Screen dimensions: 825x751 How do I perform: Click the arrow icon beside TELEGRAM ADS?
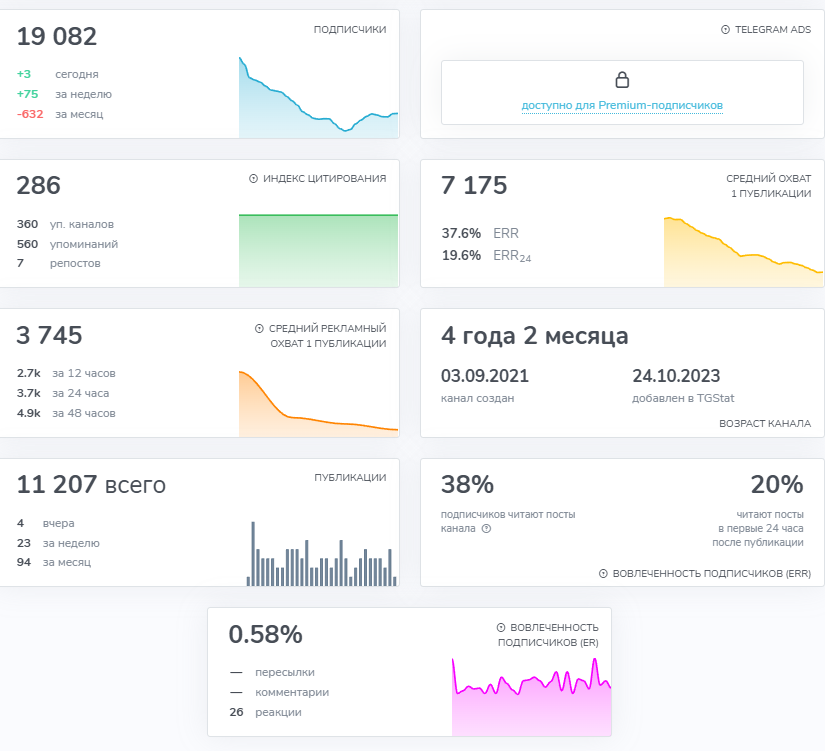725,30
